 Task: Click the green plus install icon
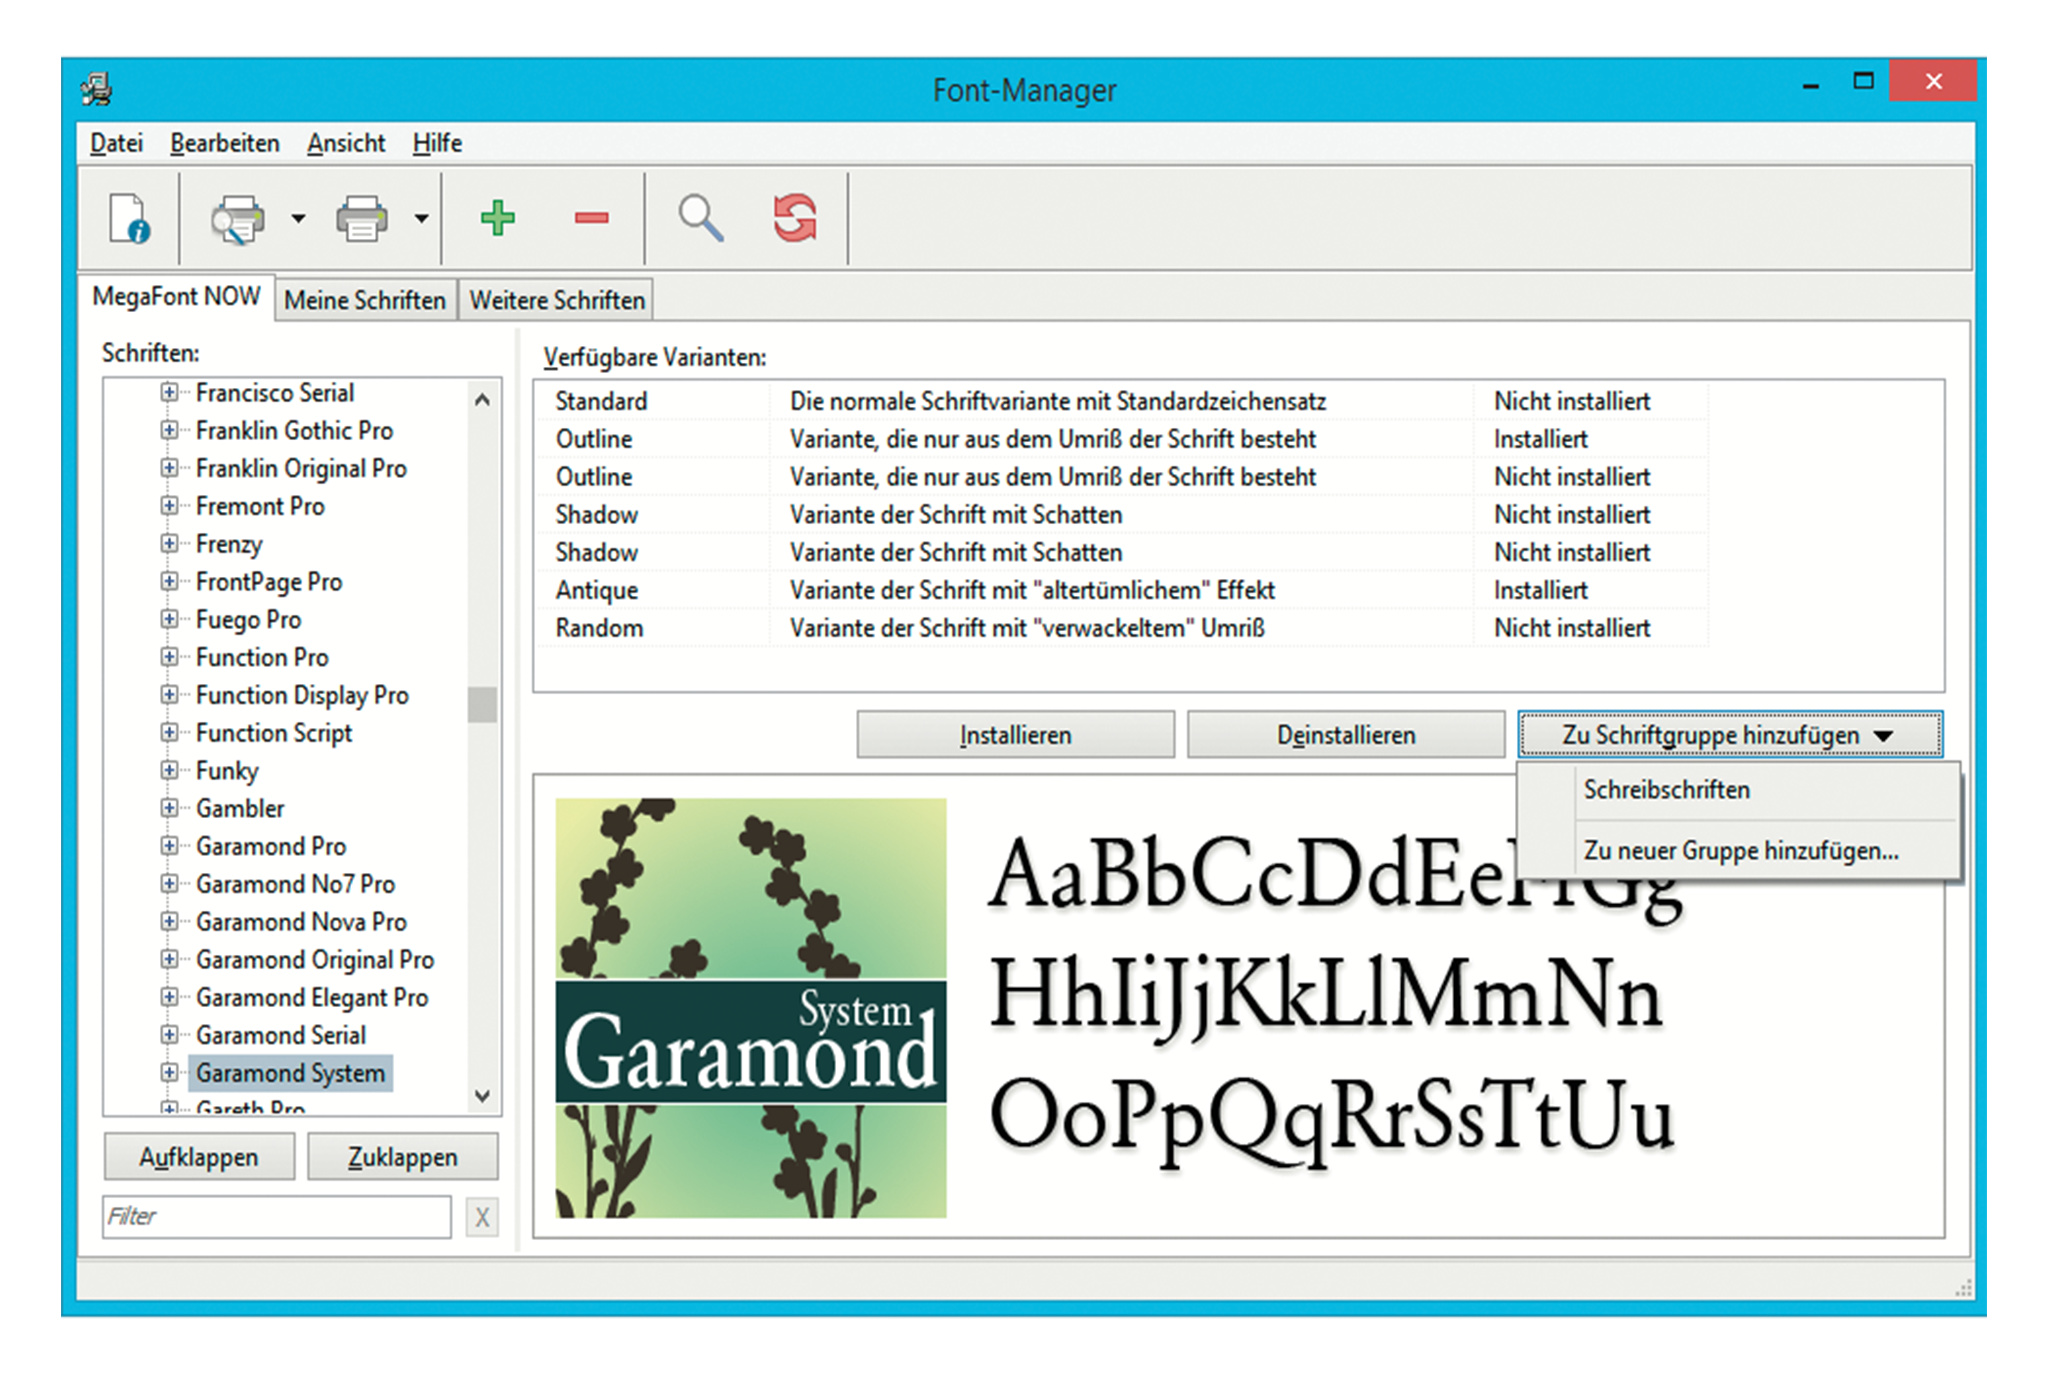[x=497, y=218]
